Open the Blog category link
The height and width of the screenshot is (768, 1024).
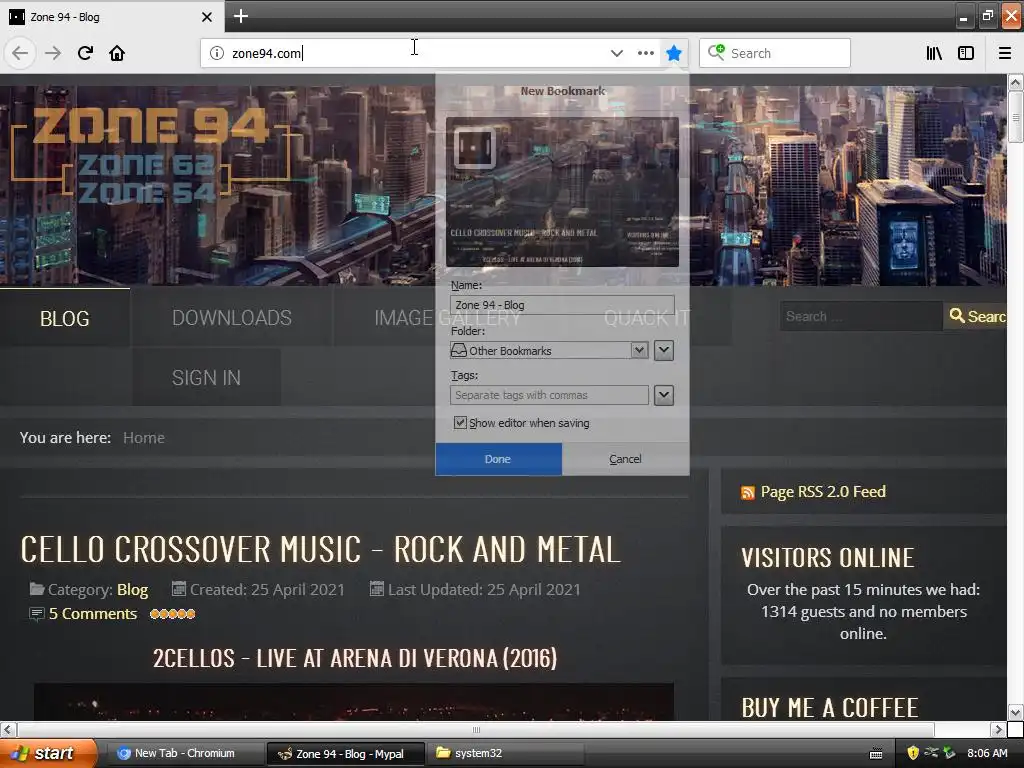(x=133, y=590)
